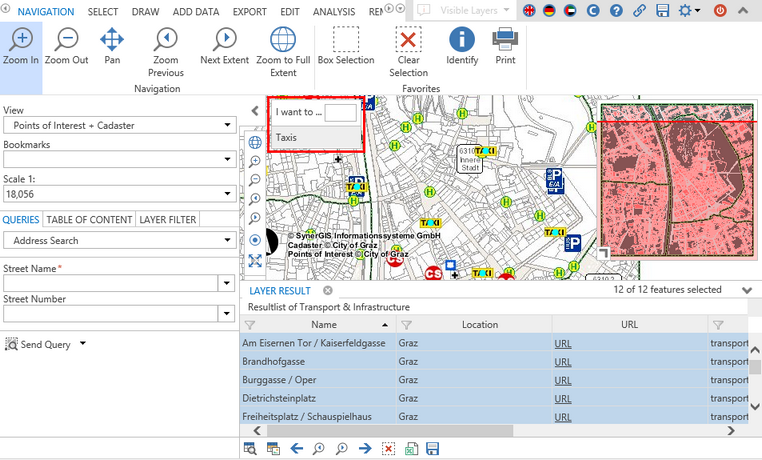The image size is (762, 460).
Task: Collapse the Layer Result panel chevron
Action: tap(747, 290)
